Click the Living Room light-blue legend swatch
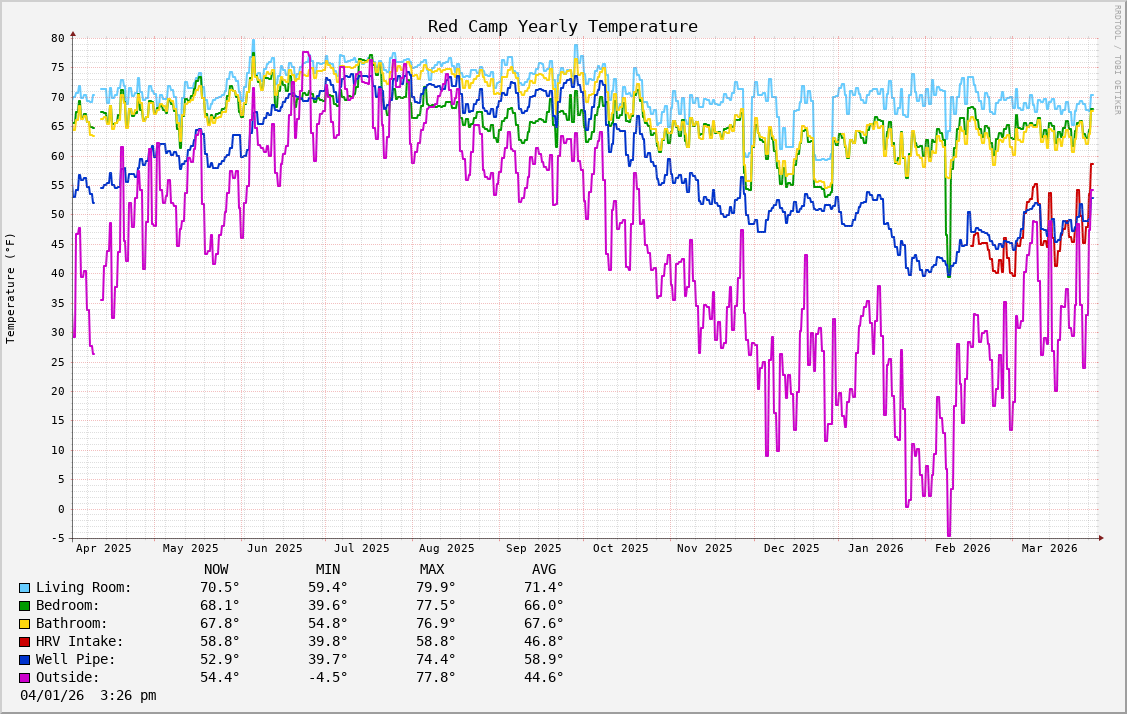1127x714 pixels. (x=24, y=588)
